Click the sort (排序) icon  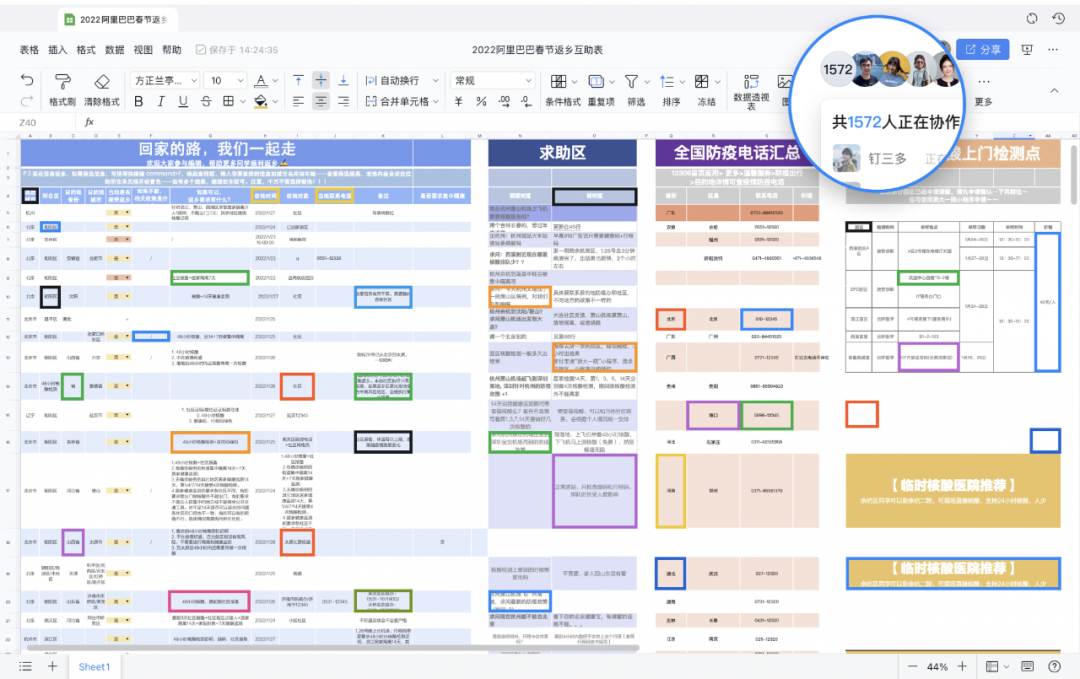(x=668, y=82)
